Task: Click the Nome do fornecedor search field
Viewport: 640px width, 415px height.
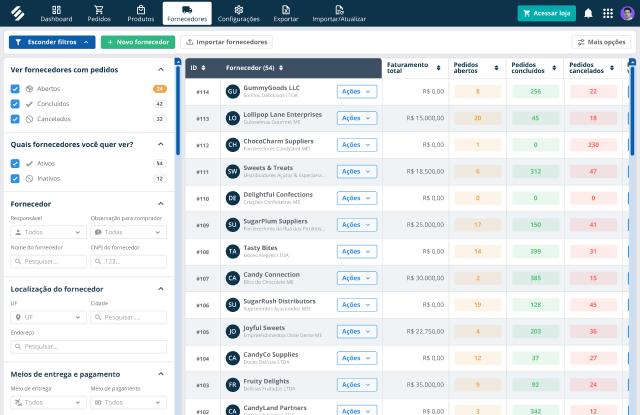Action: pyautogui.click(x=48, y=261)
